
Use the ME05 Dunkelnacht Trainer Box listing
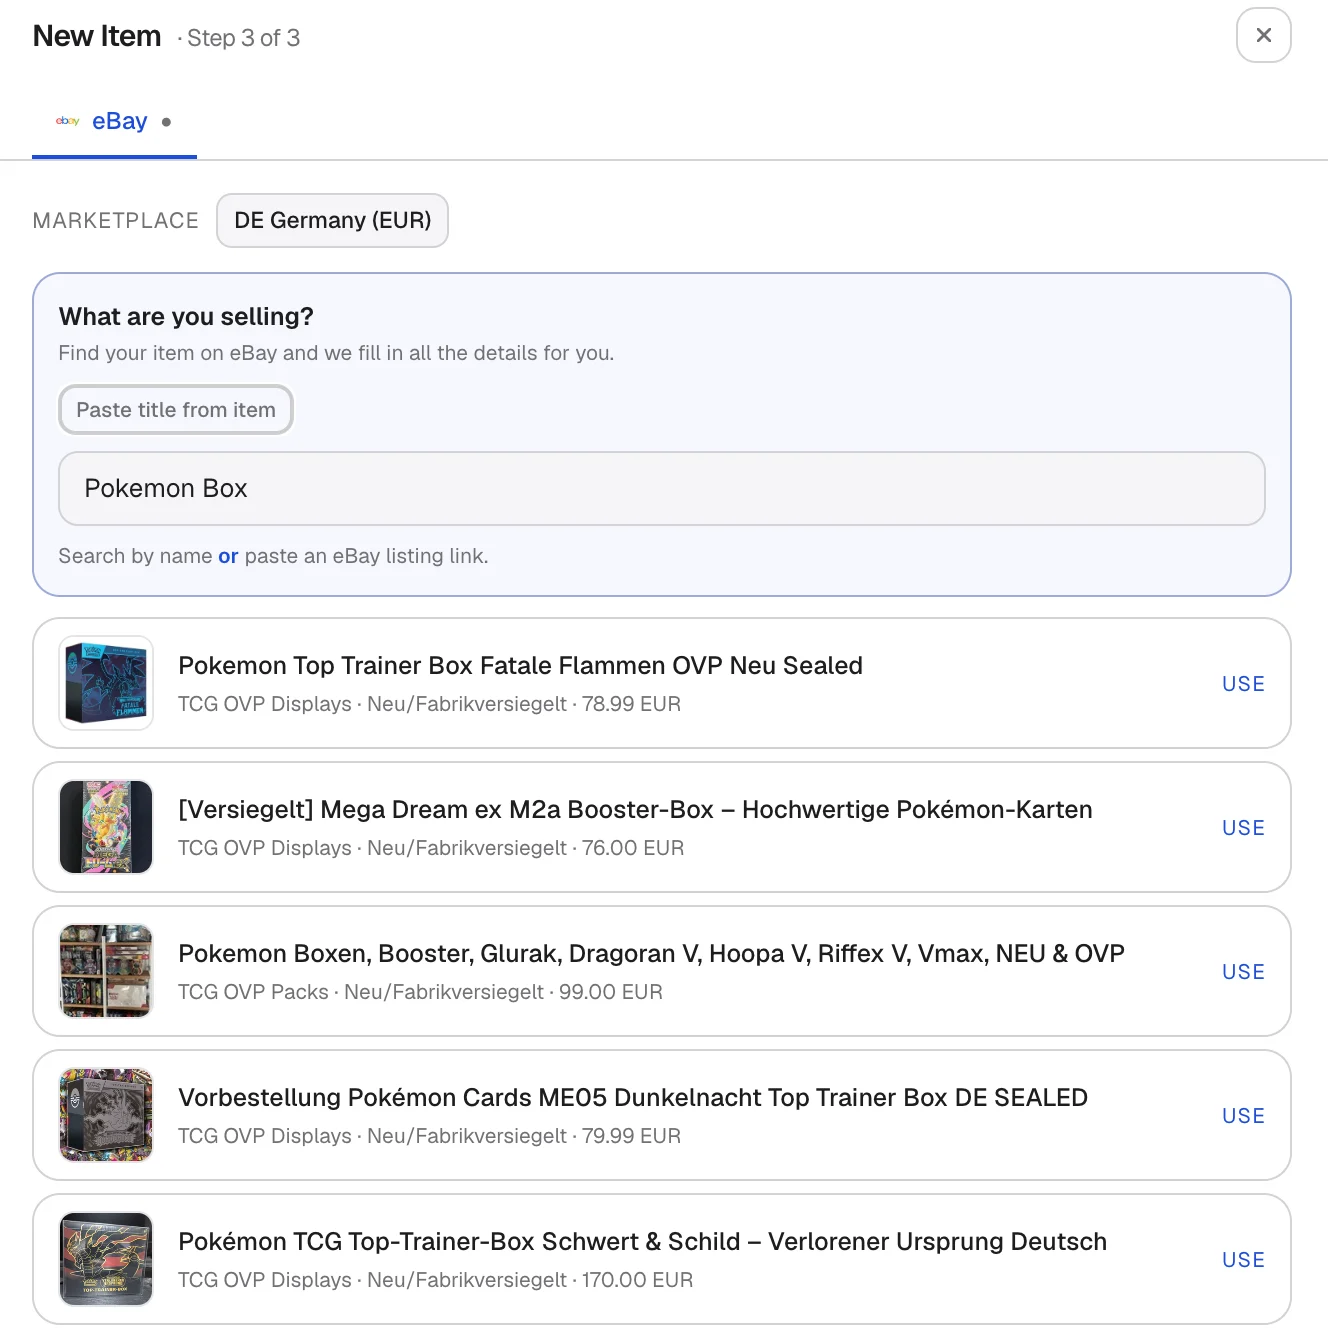1243,1116
